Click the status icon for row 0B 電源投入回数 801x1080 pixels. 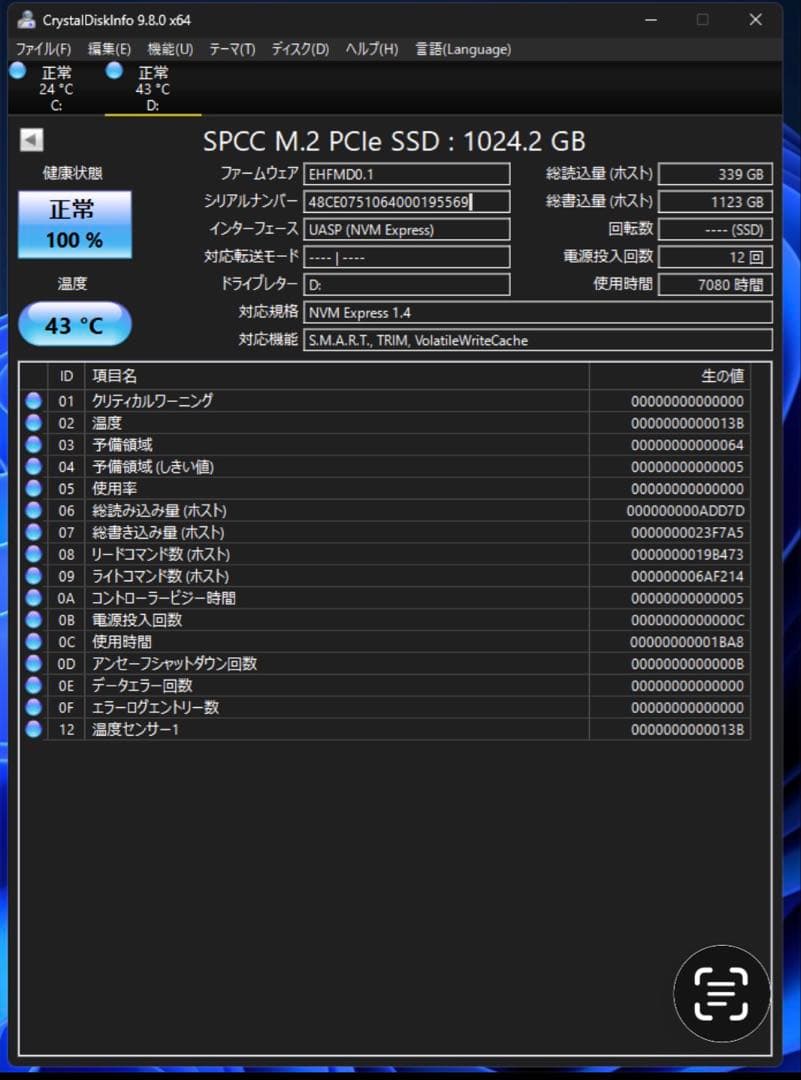[33, 620]
